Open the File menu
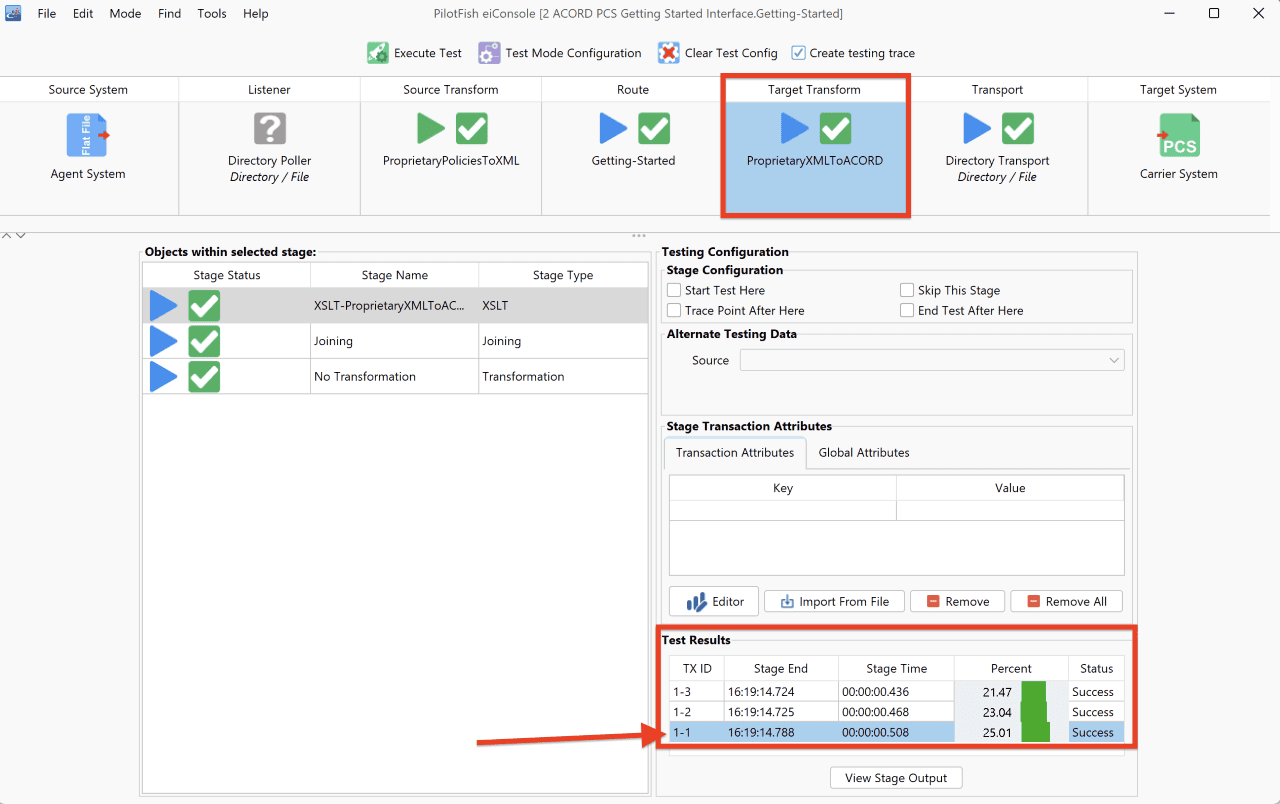 (47, 14)
